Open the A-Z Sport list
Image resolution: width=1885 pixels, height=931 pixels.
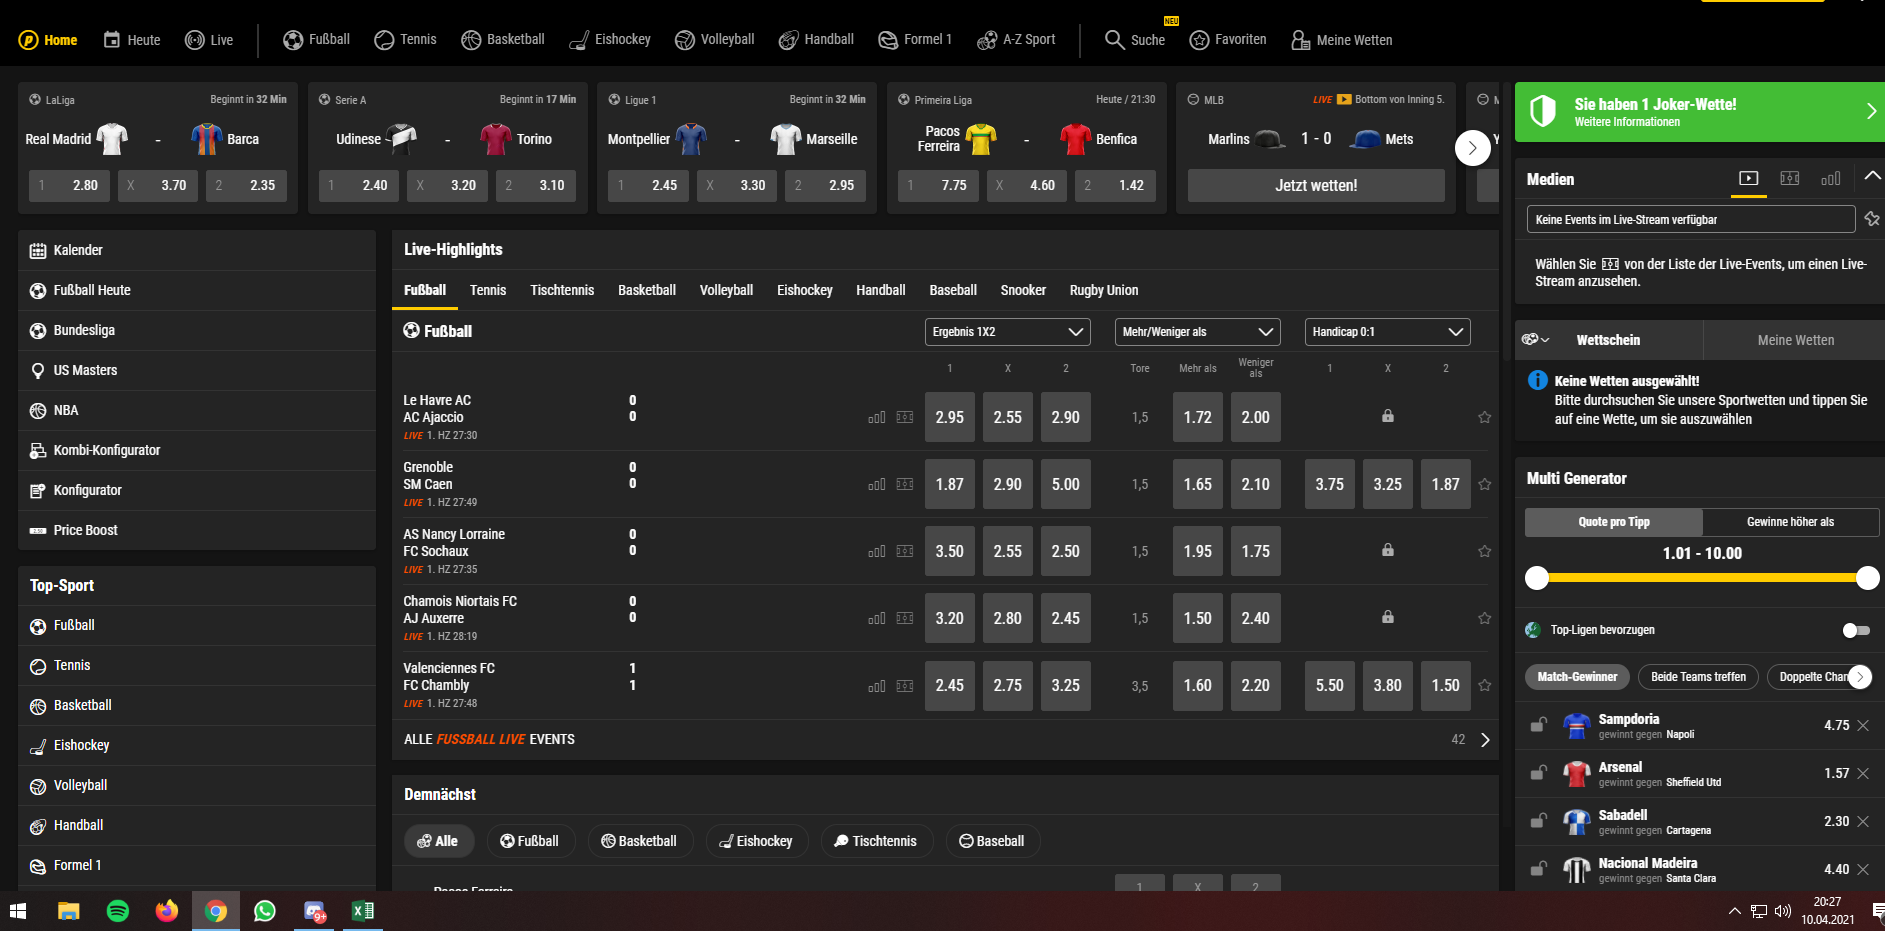[1016, 40]
